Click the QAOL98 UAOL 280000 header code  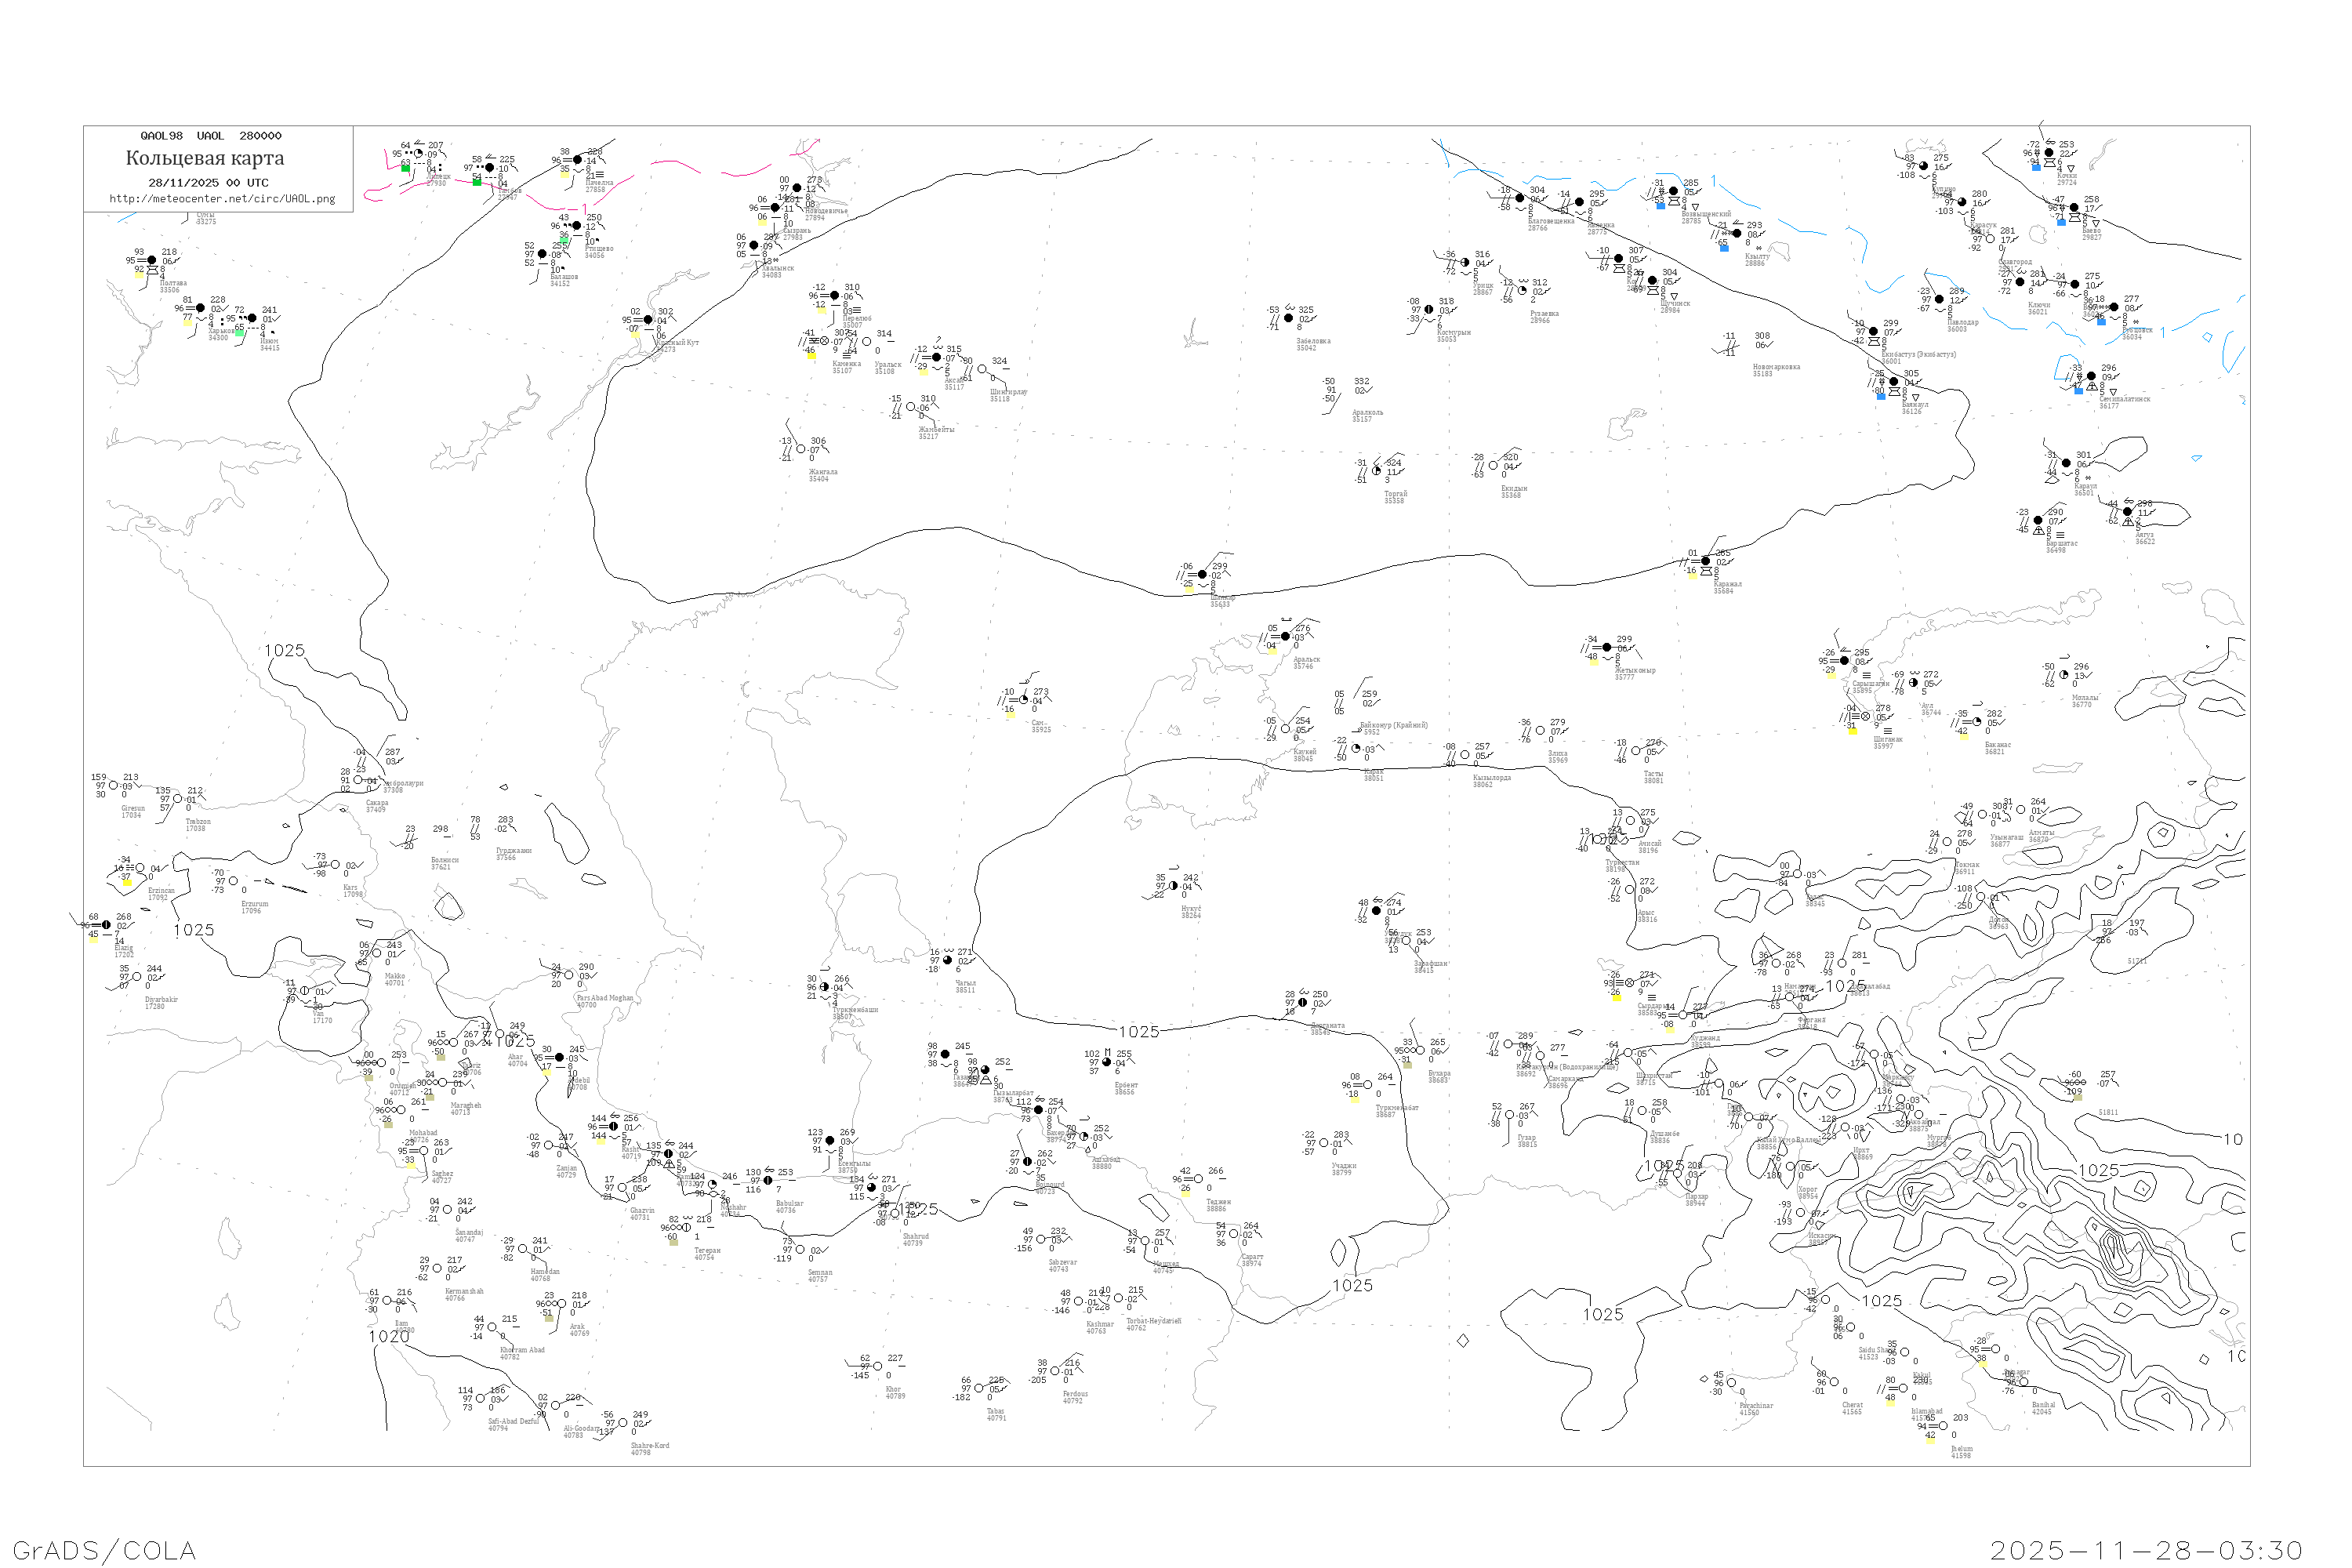click(x=211, y=136)
